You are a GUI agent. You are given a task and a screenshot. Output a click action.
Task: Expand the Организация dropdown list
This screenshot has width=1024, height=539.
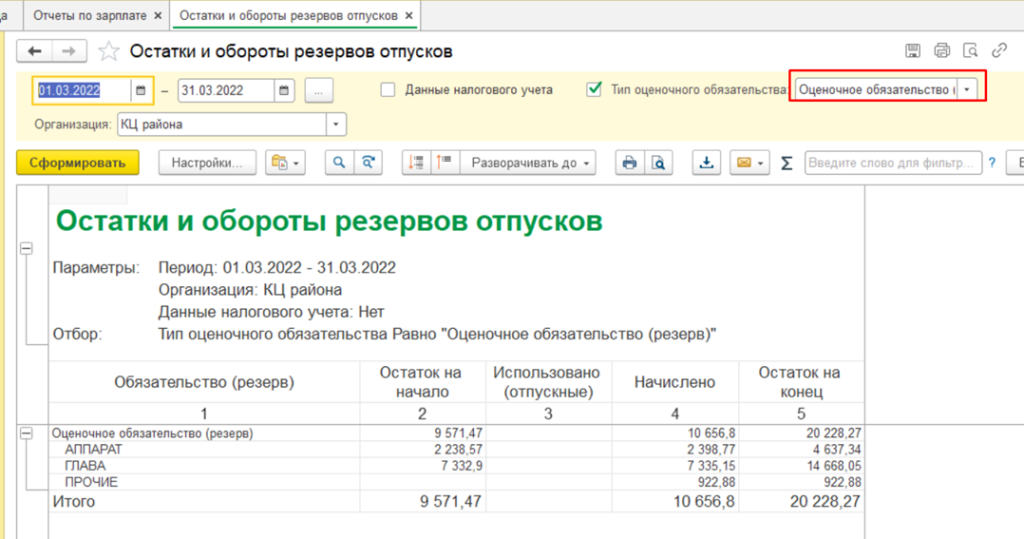[x=336, y=125]
